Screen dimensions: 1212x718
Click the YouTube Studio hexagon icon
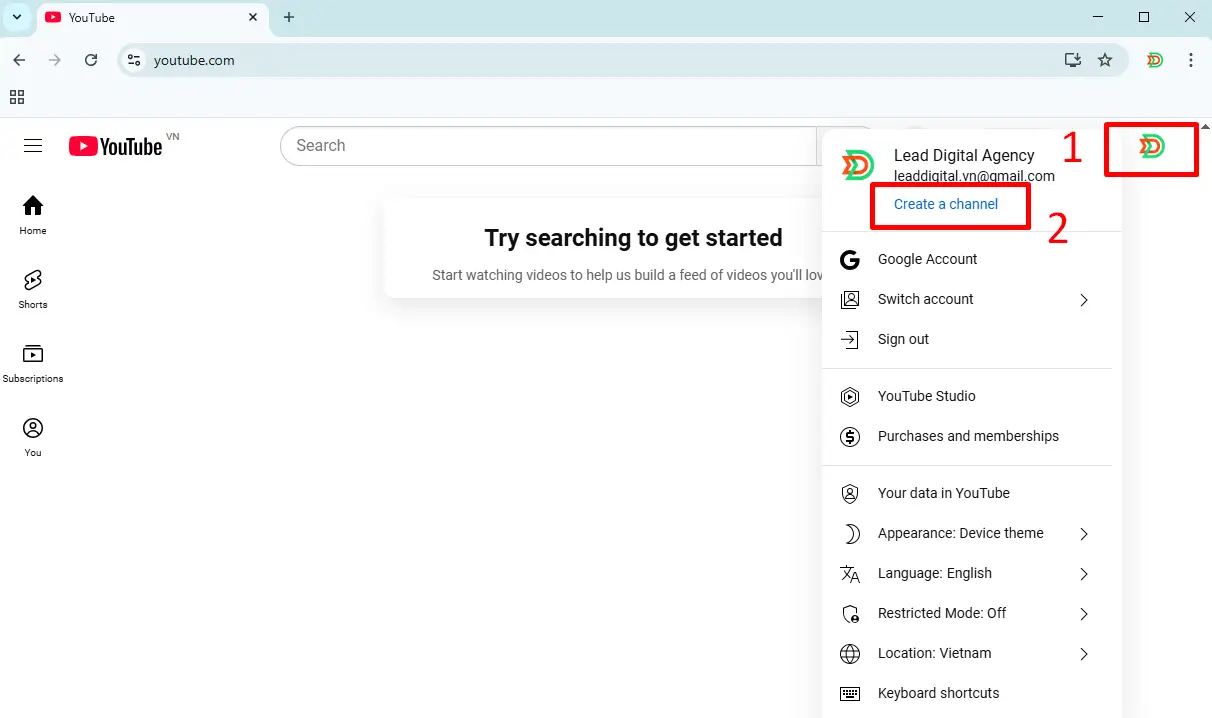click(x=850, y=396)
